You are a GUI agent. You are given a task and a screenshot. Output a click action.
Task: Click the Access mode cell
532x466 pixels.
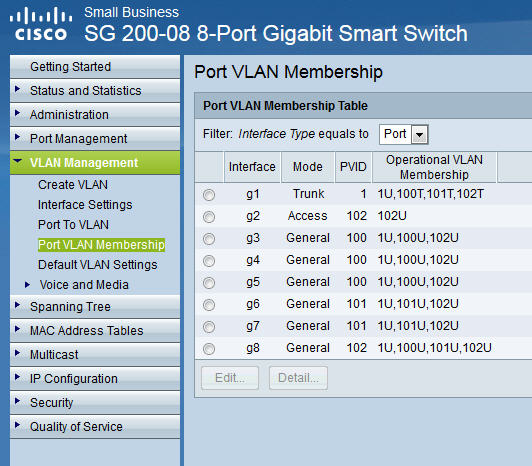tap(307, 216)
